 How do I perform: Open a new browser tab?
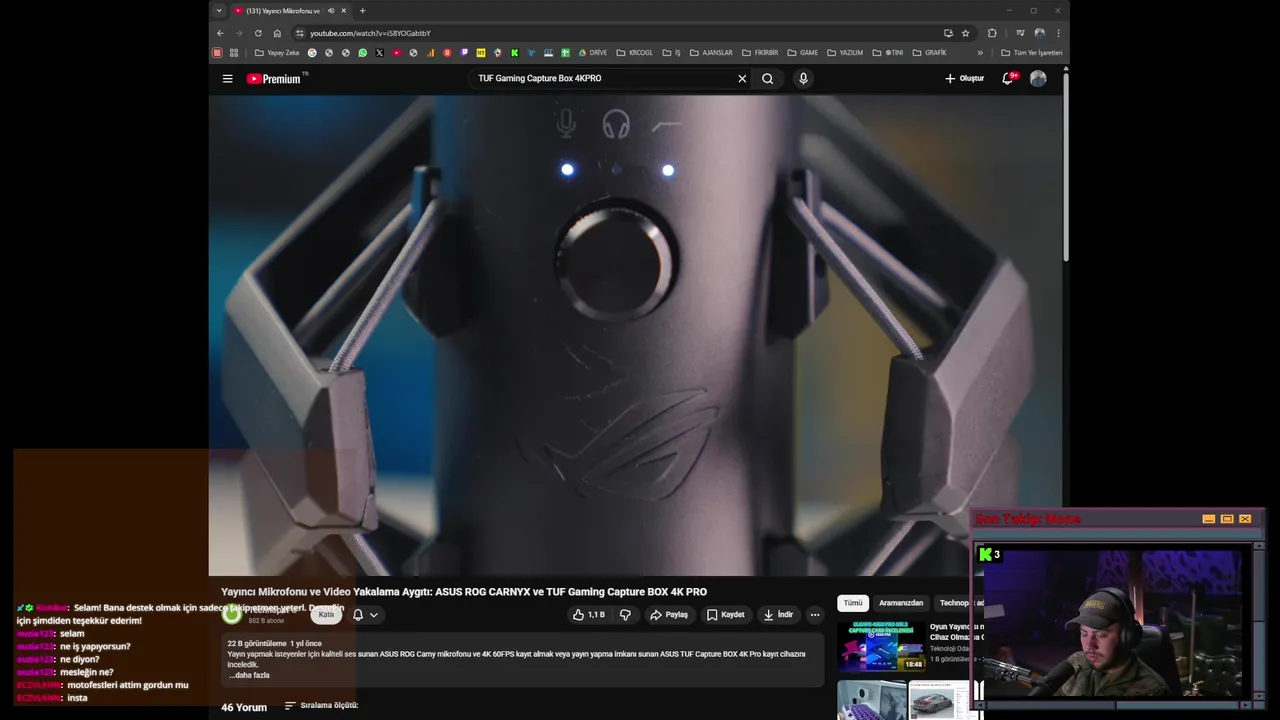pos(362,11)
